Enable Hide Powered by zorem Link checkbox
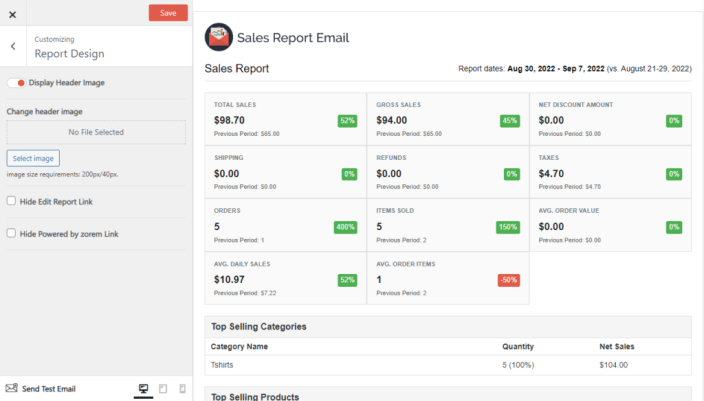Viewport: 704px width, 401px height. (x=11, y=233)
